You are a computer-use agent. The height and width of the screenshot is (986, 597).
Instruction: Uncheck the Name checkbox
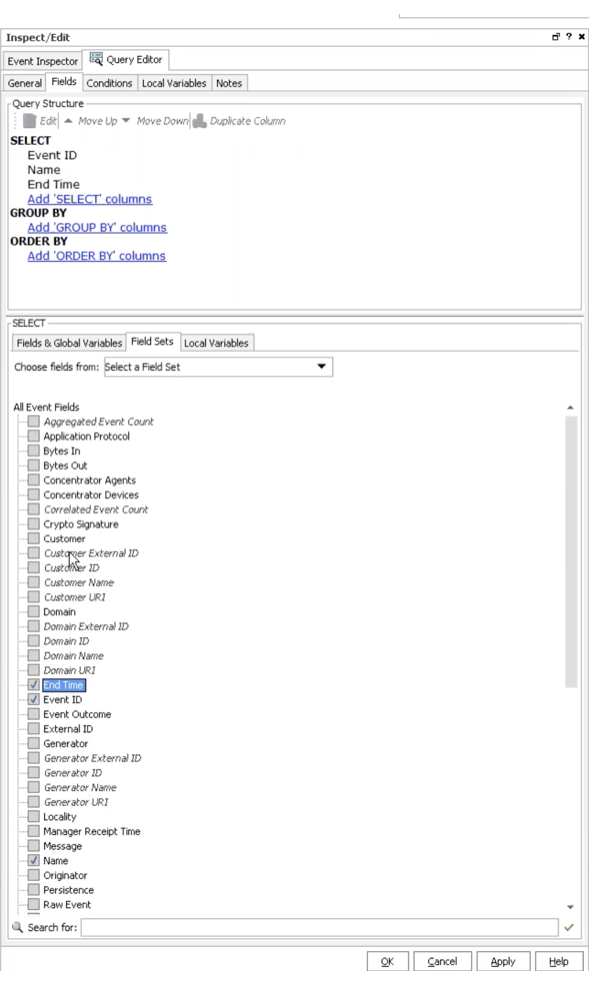pyautogui.click(x=34, y=860)
